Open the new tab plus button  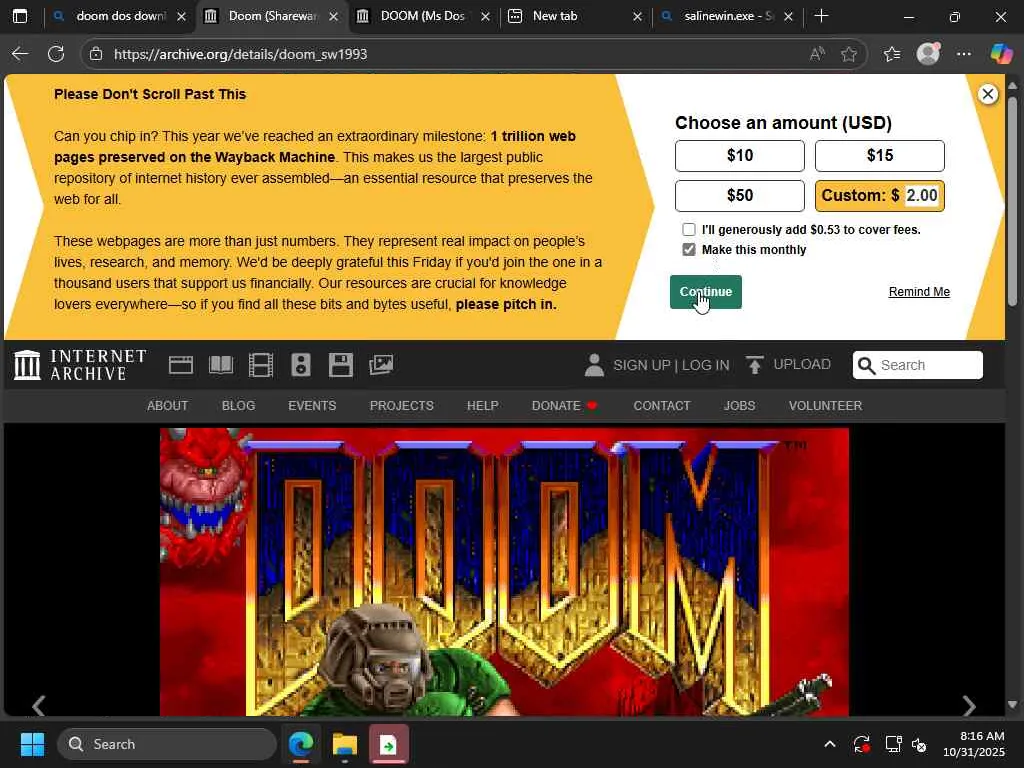(x=822, y=16)
